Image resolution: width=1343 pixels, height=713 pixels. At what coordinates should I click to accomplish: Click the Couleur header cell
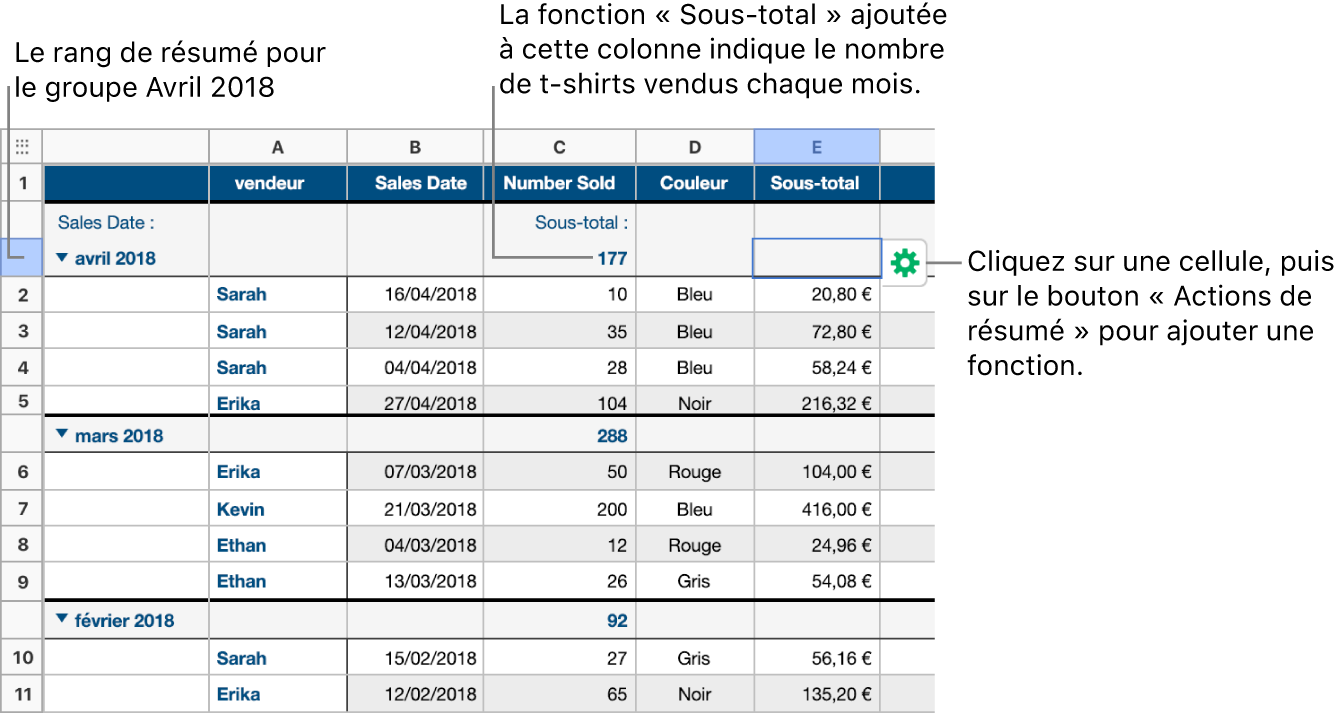point(694,183)
